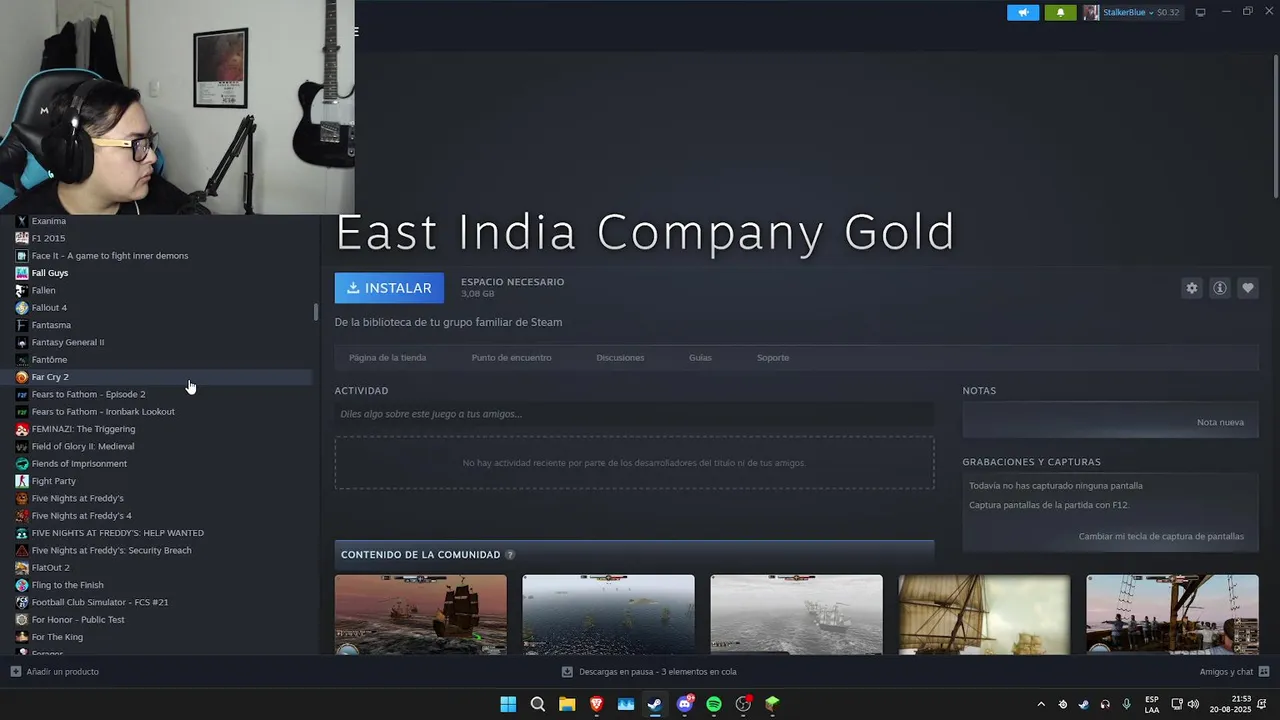
Task: Click the ESP LAA language indicator
Action: [x=1152, y=704]
